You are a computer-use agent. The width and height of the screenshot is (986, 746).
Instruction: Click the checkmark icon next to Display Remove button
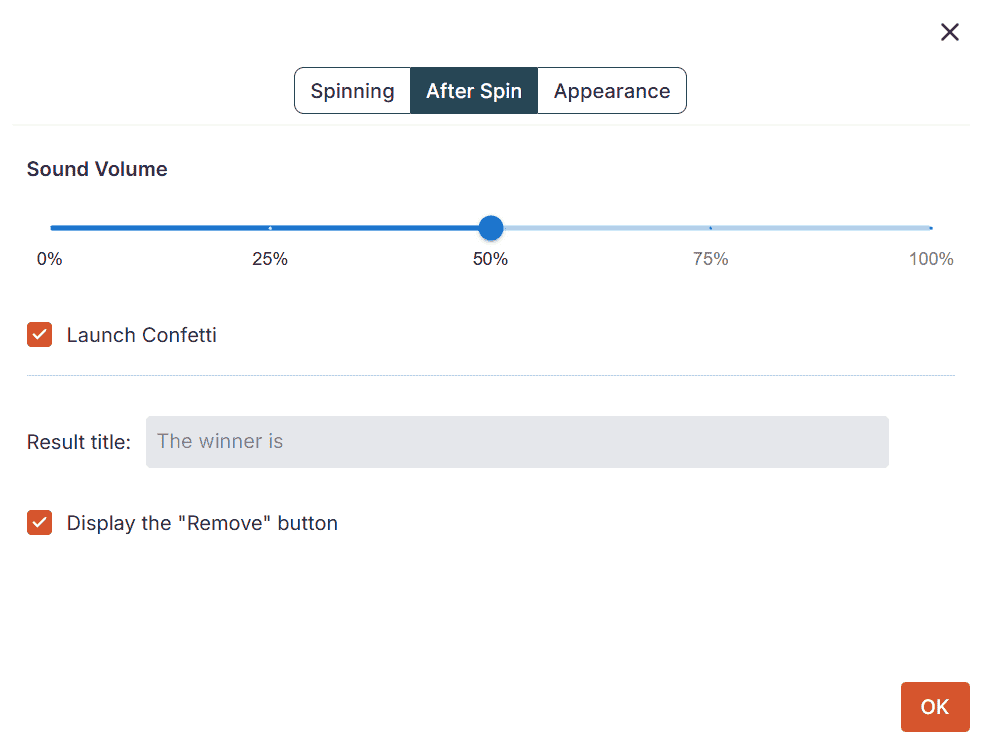pos(39,522)
